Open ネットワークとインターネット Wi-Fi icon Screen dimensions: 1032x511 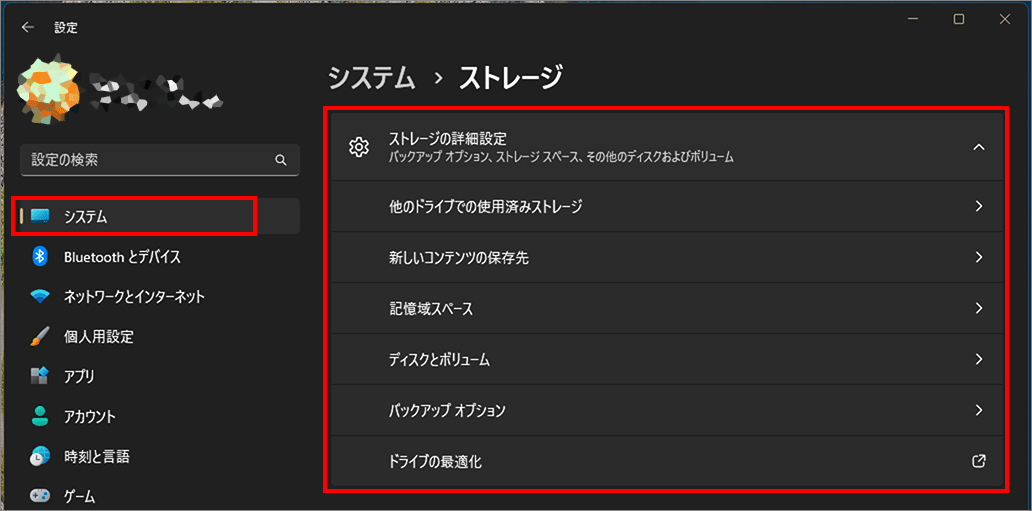pyautogui.click(x=40, y=297)
